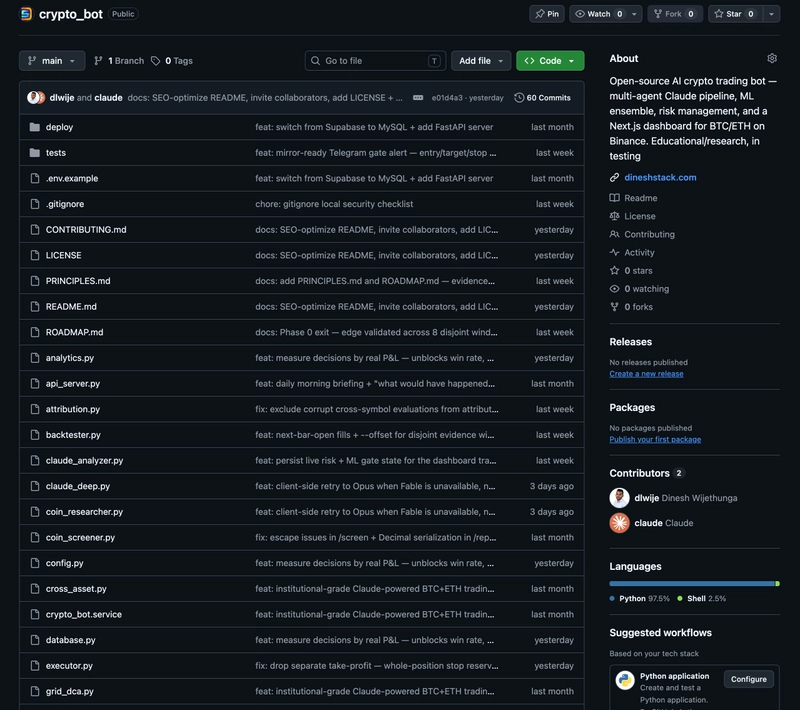Open ROADMAP.md file

tap(74, 332)
